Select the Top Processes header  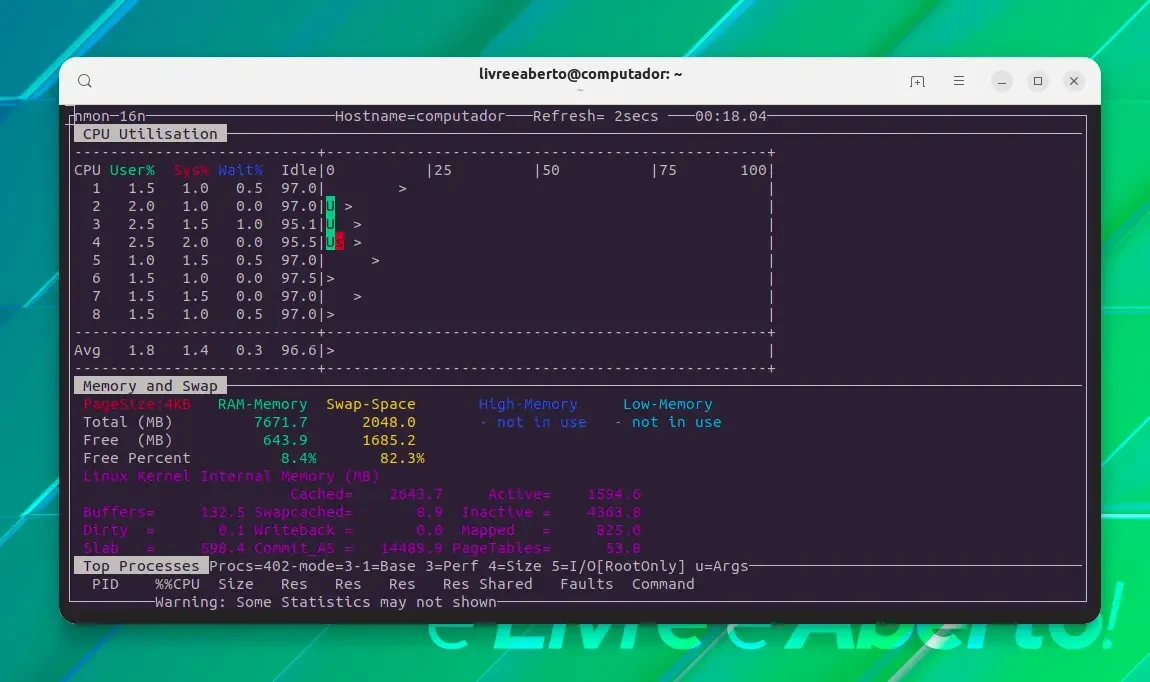[141, 566]
